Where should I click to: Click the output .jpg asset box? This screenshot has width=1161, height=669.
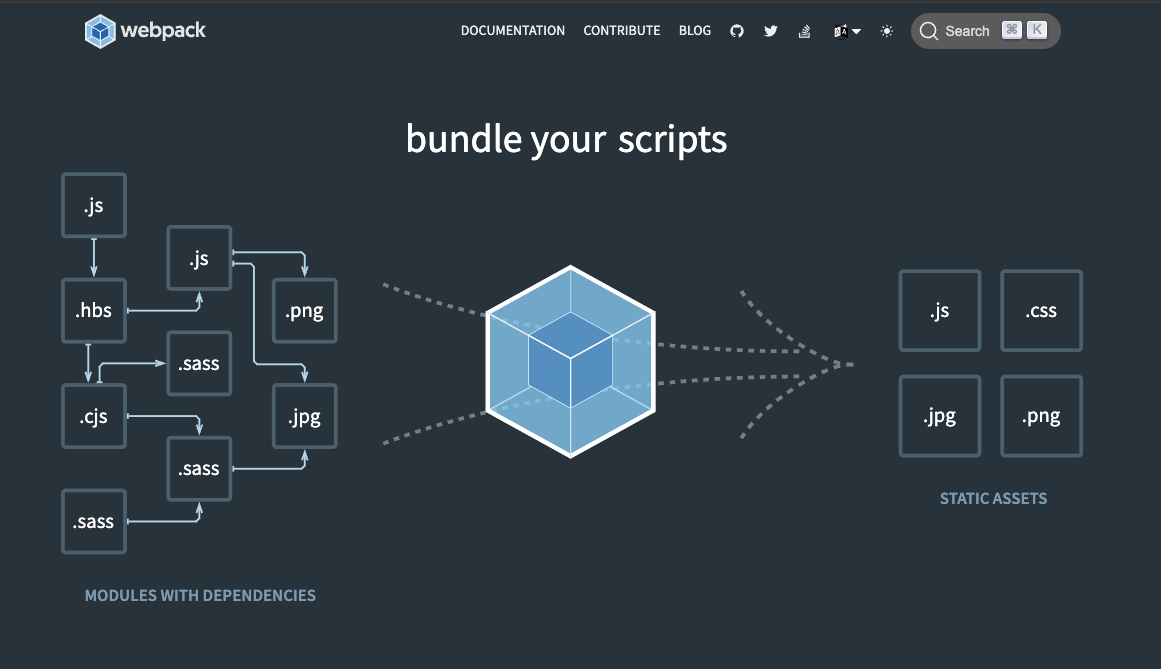pyautogui.click(x=940, y=416)
